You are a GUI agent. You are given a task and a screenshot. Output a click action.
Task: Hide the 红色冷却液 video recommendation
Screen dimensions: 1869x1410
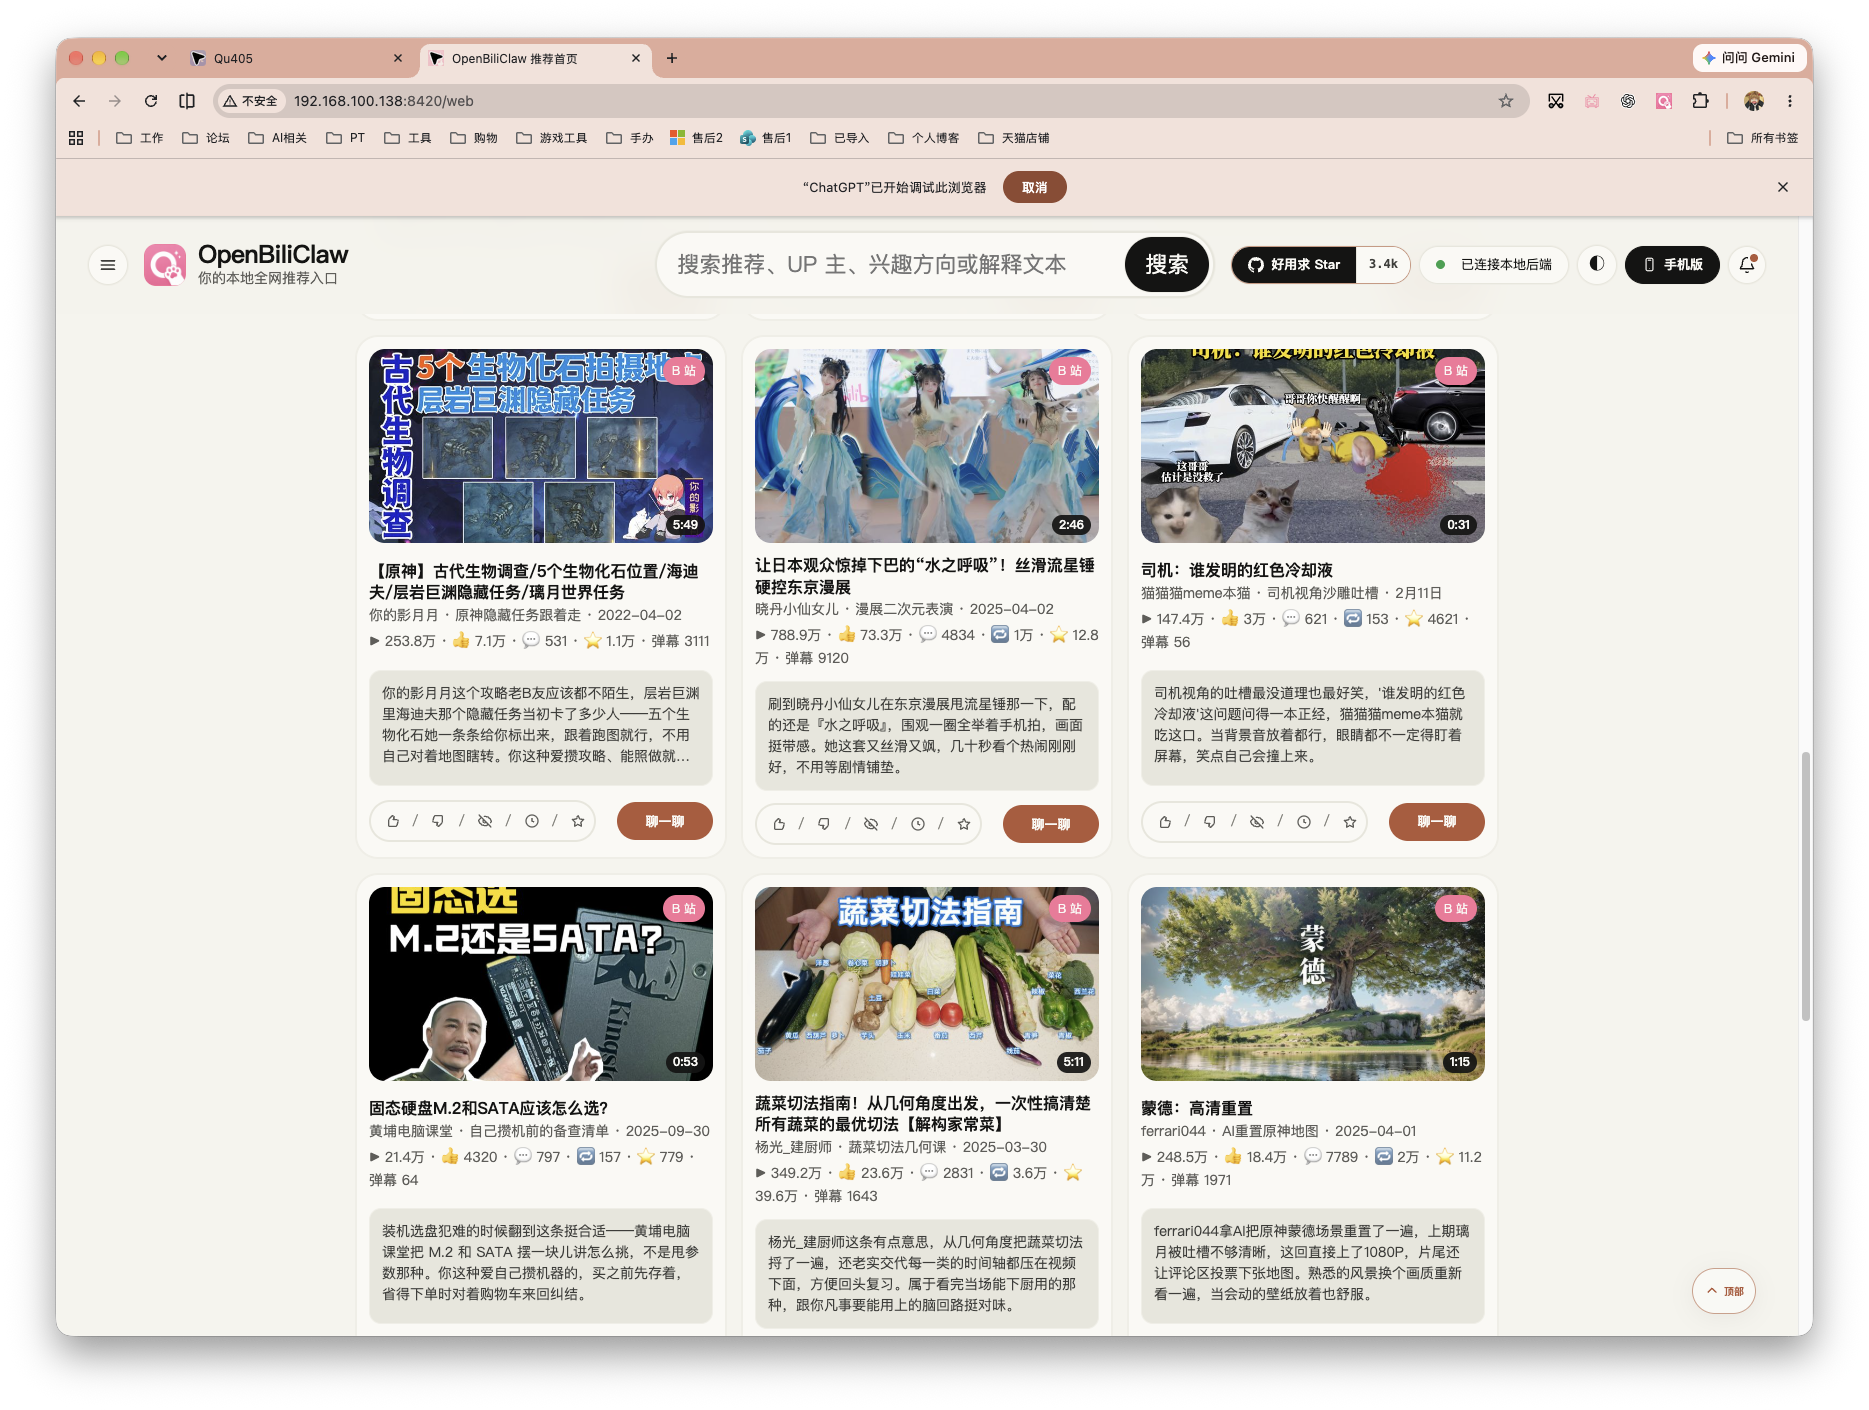pyautogui.click(x=1257, y=822)
